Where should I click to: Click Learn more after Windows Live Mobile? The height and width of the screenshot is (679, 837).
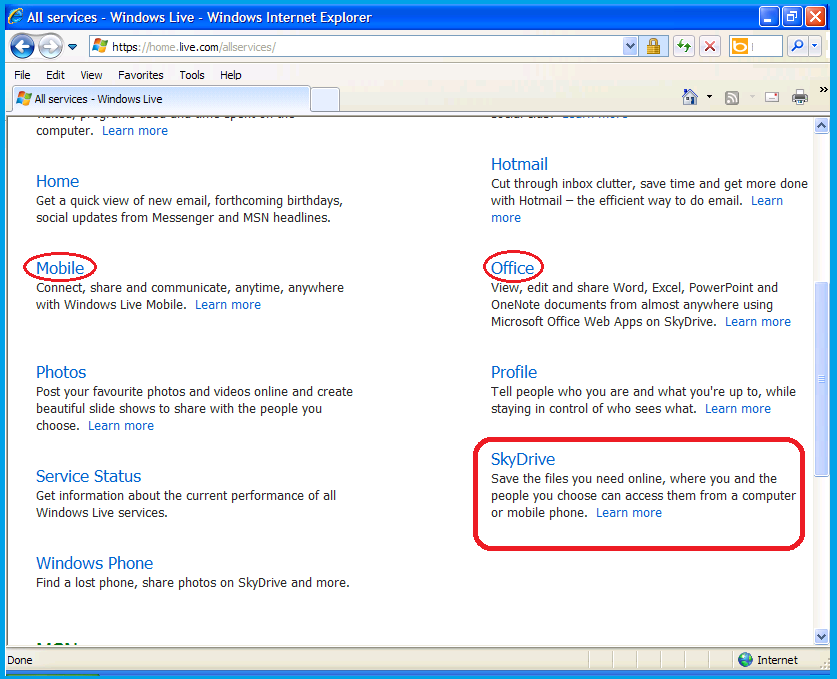point(228,305)
